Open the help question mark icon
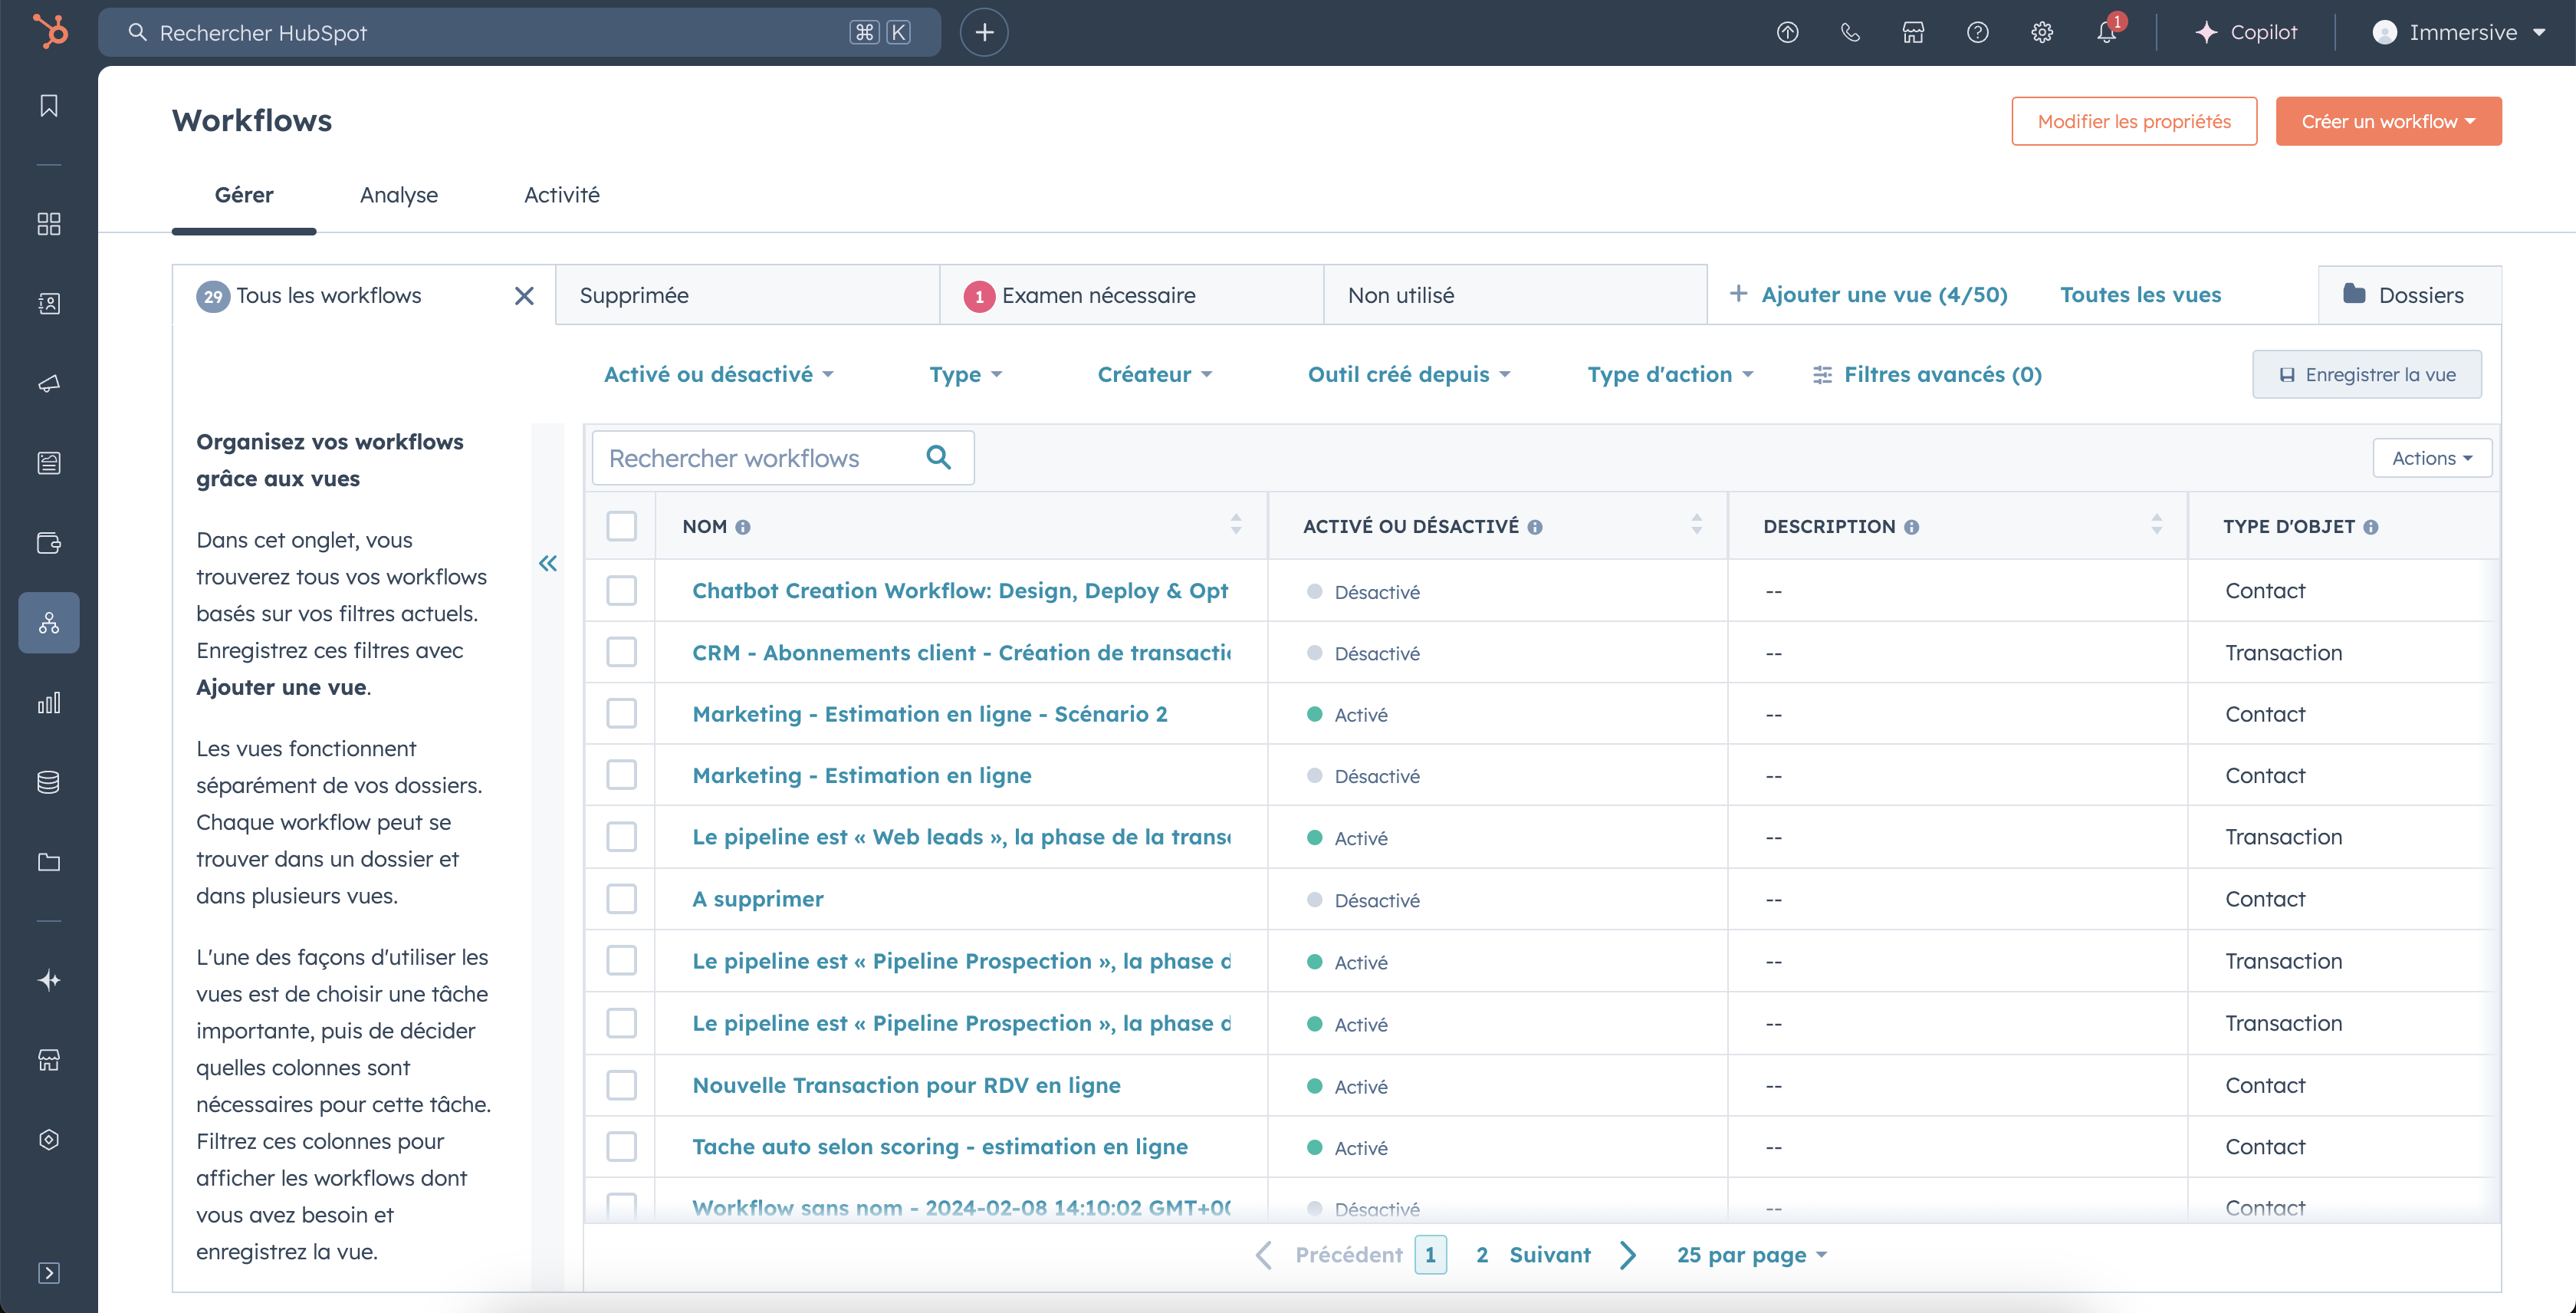The width and height of the screenshot is (2576, 1313). [1977, 32]
